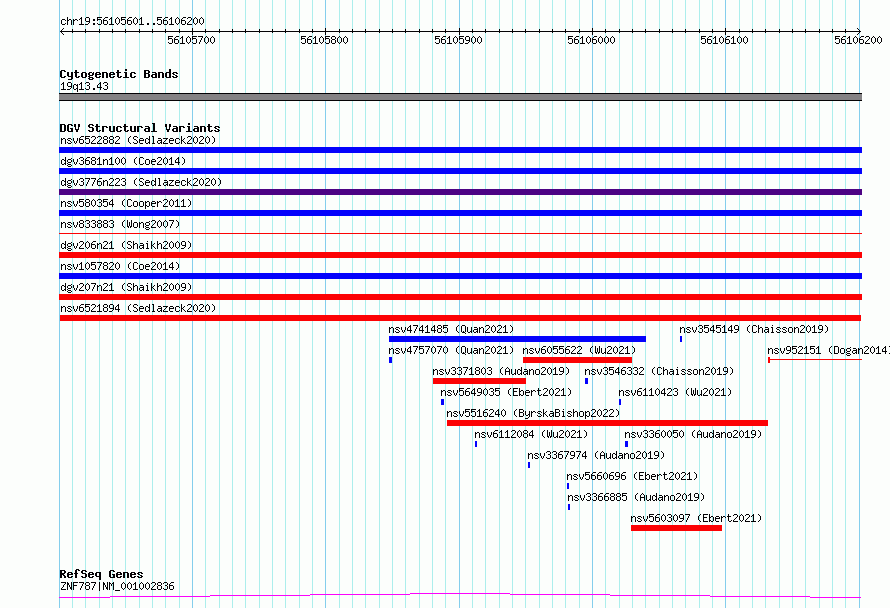Click the 56106000 ruler position label
890x608 pixels.
[591, 40]
